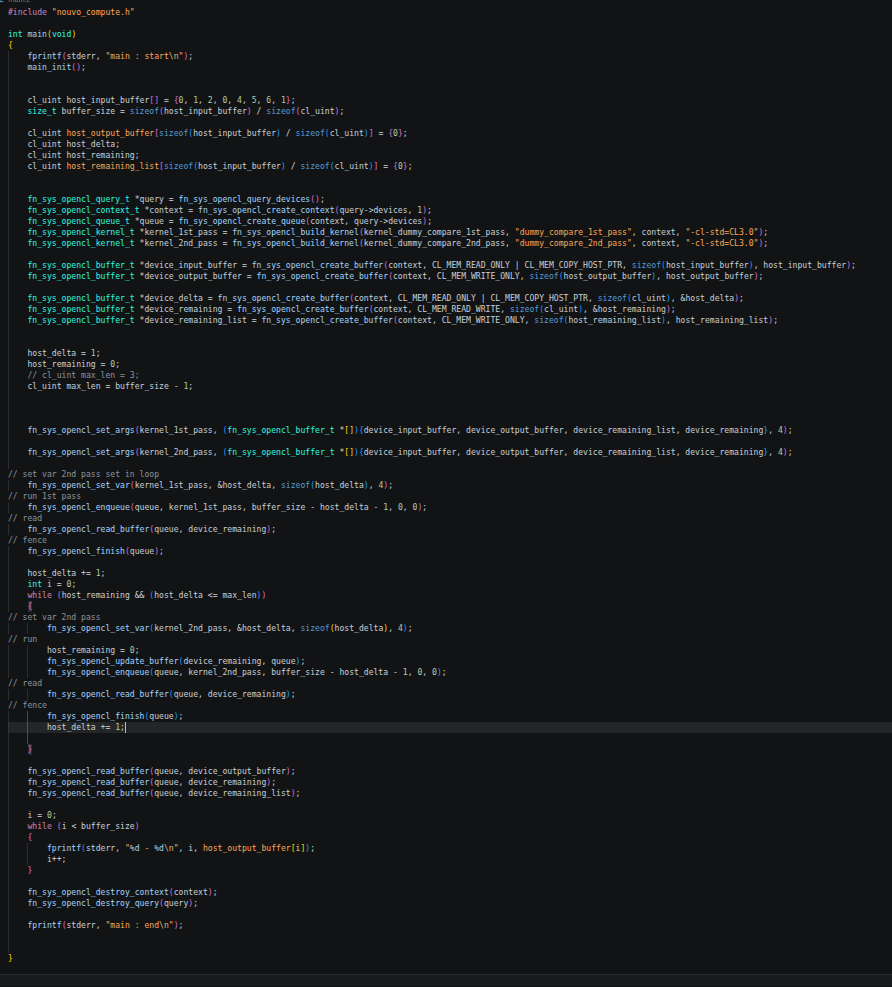Click the host_remaining = 0; line before the comment
The image size is (892, 987).
pyautogui.click(x=73, y=364)
